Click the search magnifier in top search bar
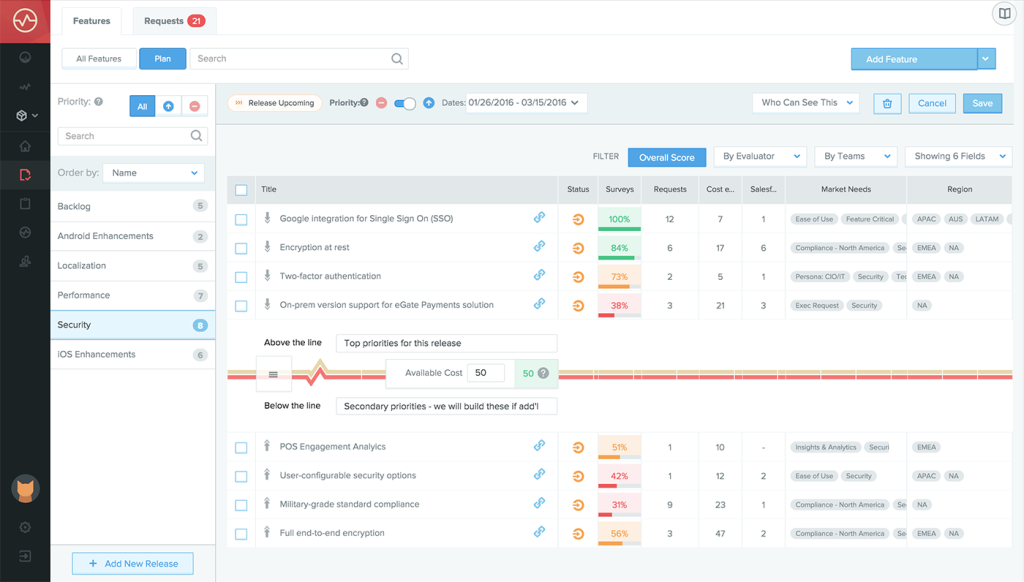Screen dimensions: 1024x582 click(x=397, y=59)
